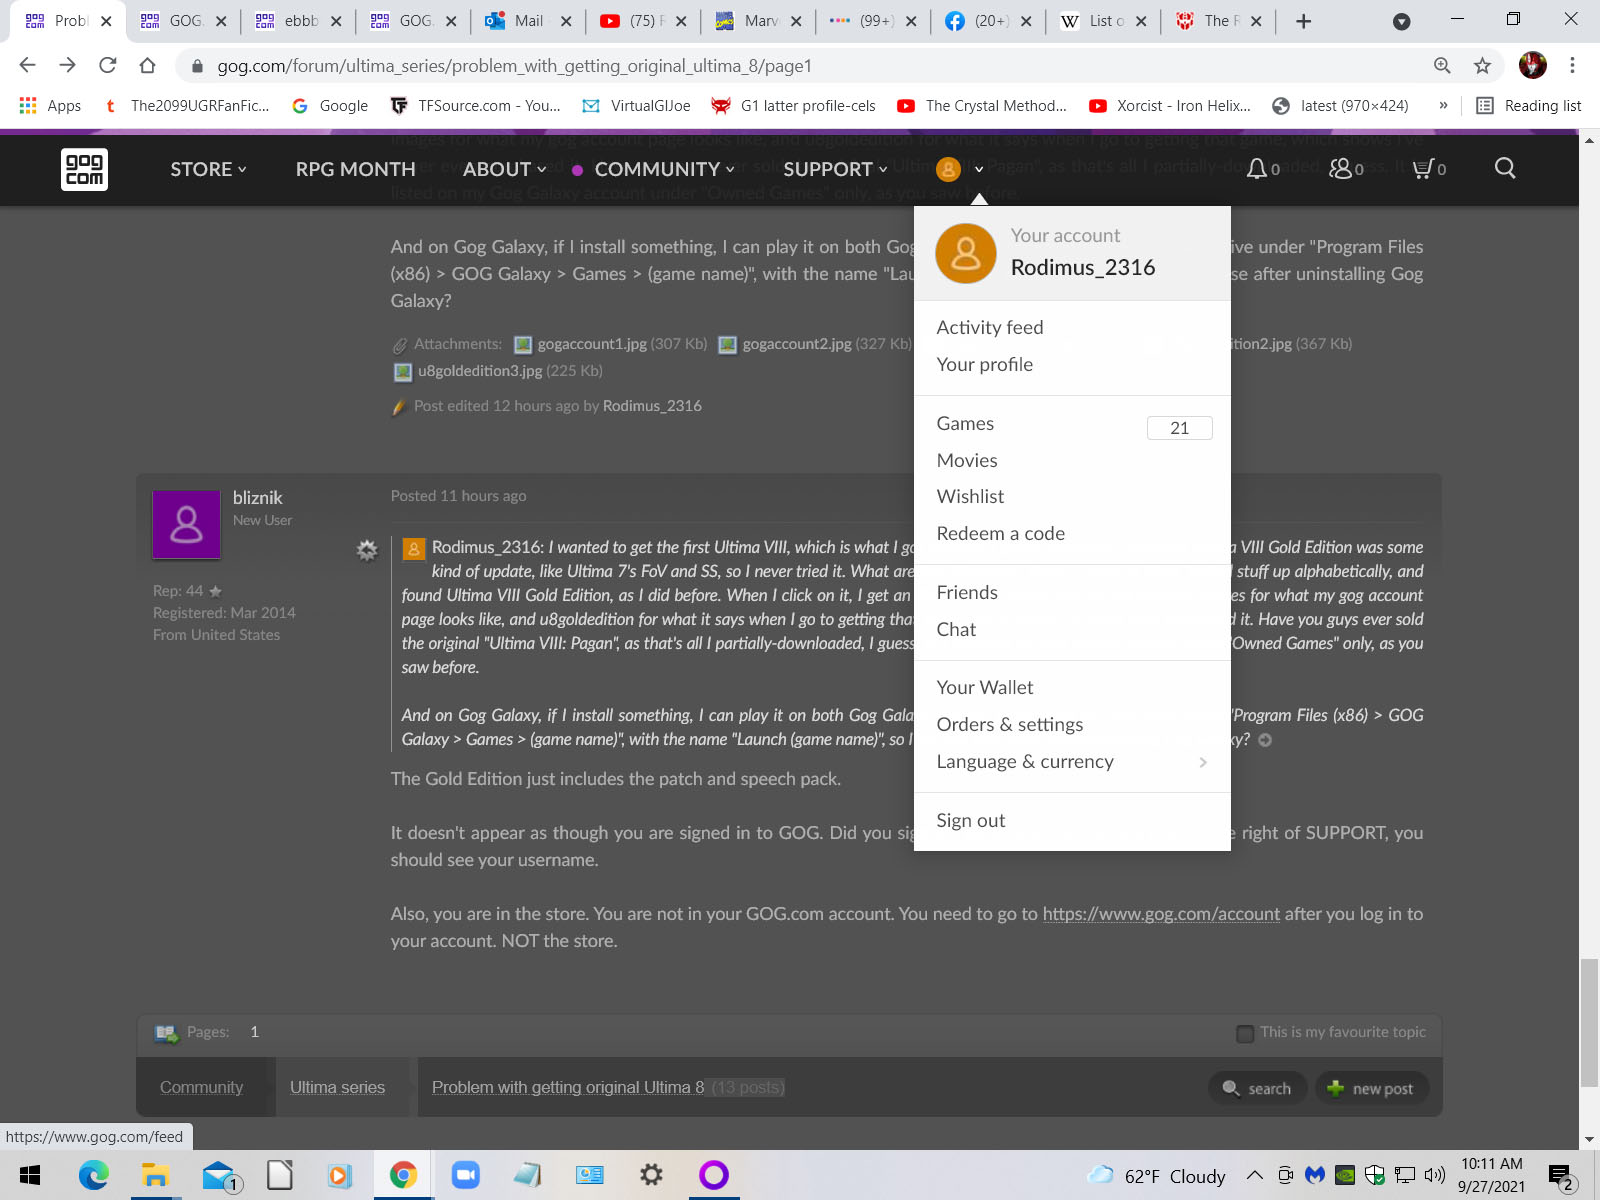The width and height of the screenshot is (1600, 1200).
Task: Click the orange account avatar in header
Action: [948, 169]
